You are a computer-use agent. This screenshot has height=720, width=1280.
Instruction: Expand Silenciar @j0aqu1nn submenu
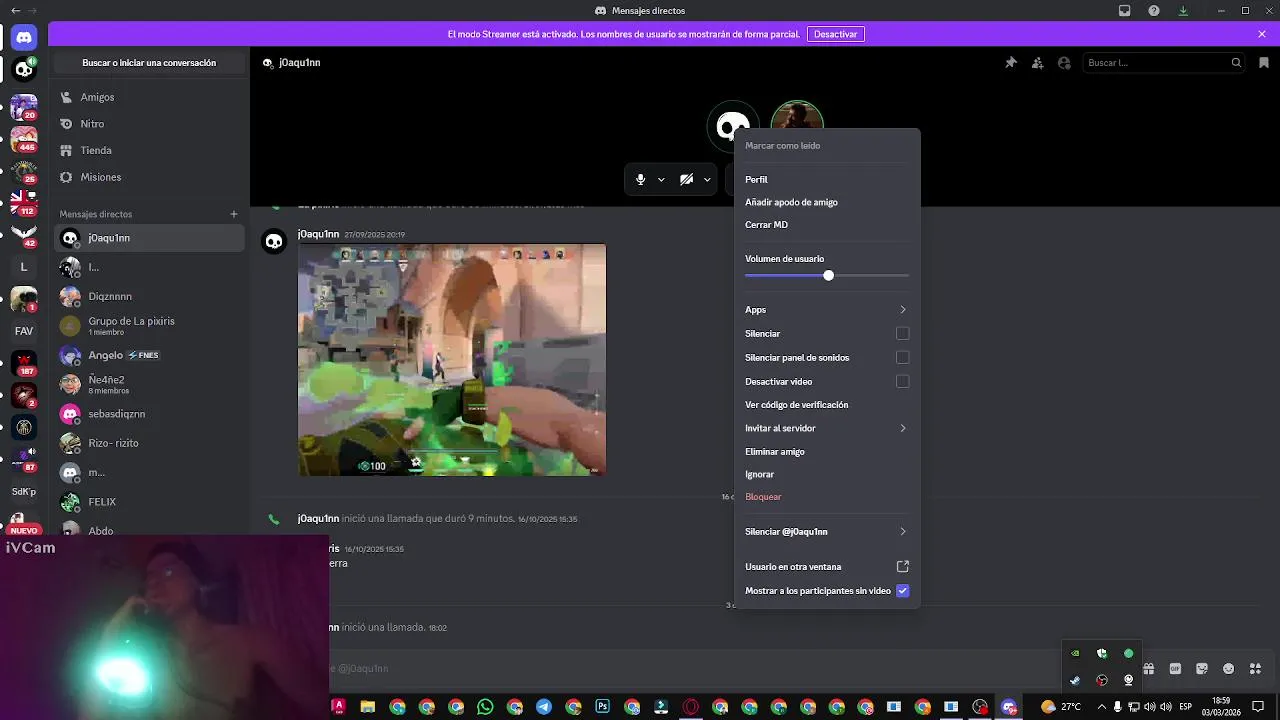tap(827, 532)
